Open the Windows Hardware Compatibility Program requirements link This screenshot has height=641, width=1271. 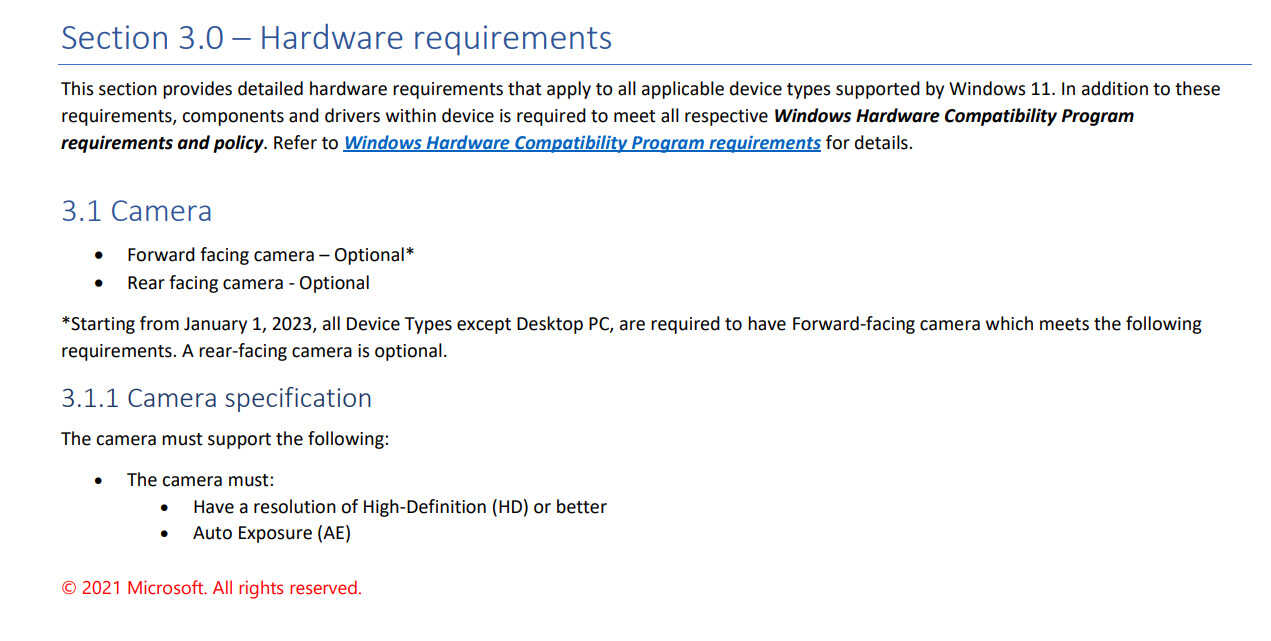click(x=582, y=143)
